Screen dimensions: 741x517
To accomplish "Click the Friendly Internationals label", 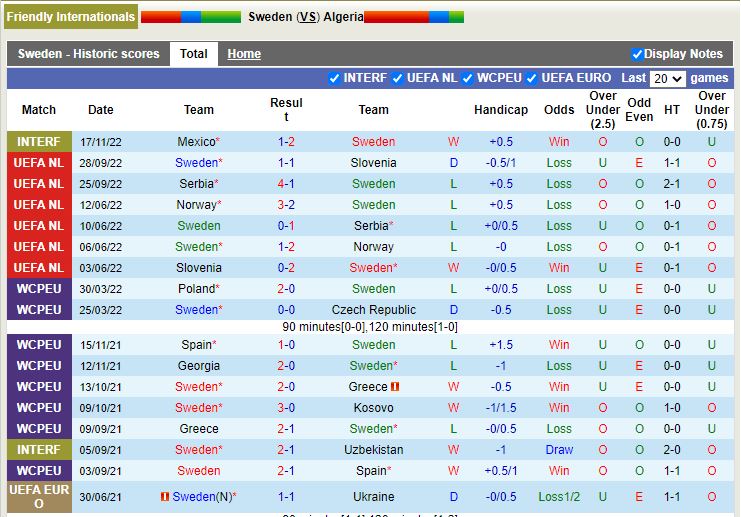I will 71,17.
